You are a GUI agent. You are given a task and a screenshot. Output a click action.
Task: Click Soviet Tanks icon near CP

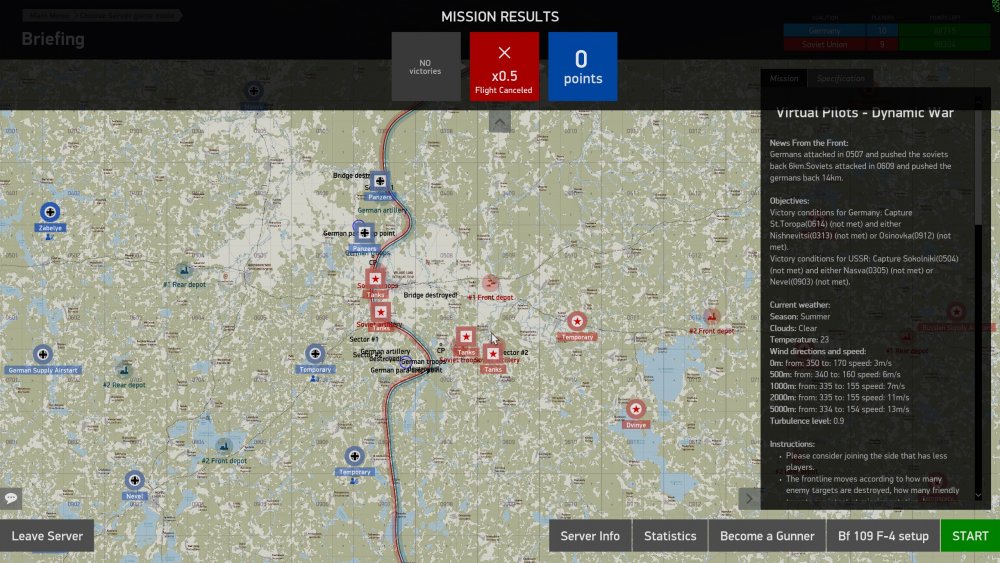pos(375,279)
